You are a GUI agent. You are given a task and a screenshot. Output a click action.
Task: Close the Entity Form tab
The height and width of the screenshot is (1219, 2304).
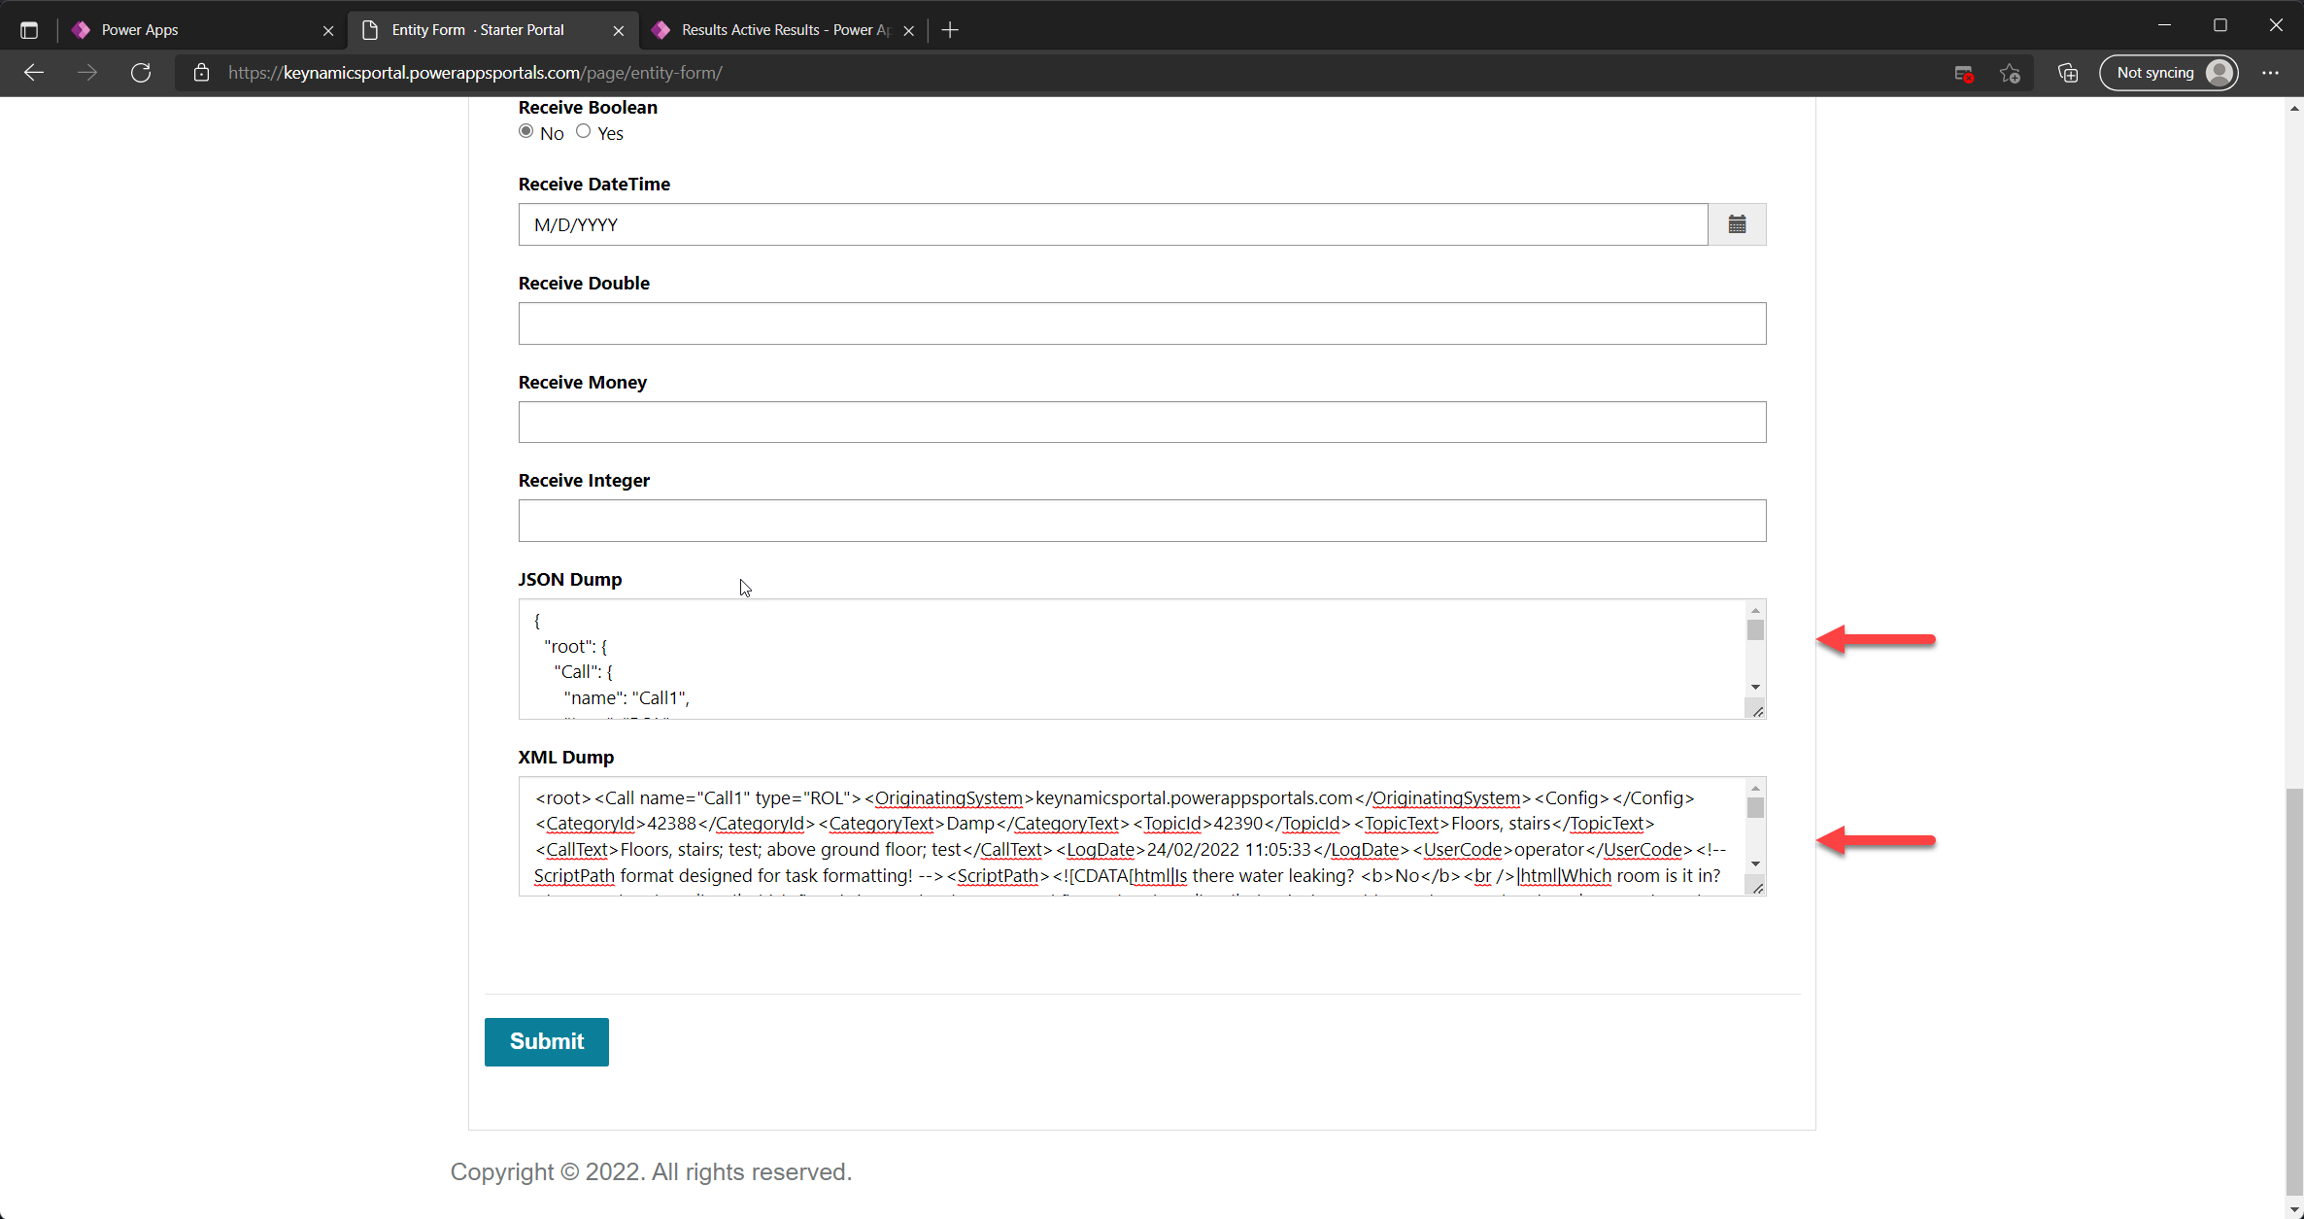coord(618,31)
